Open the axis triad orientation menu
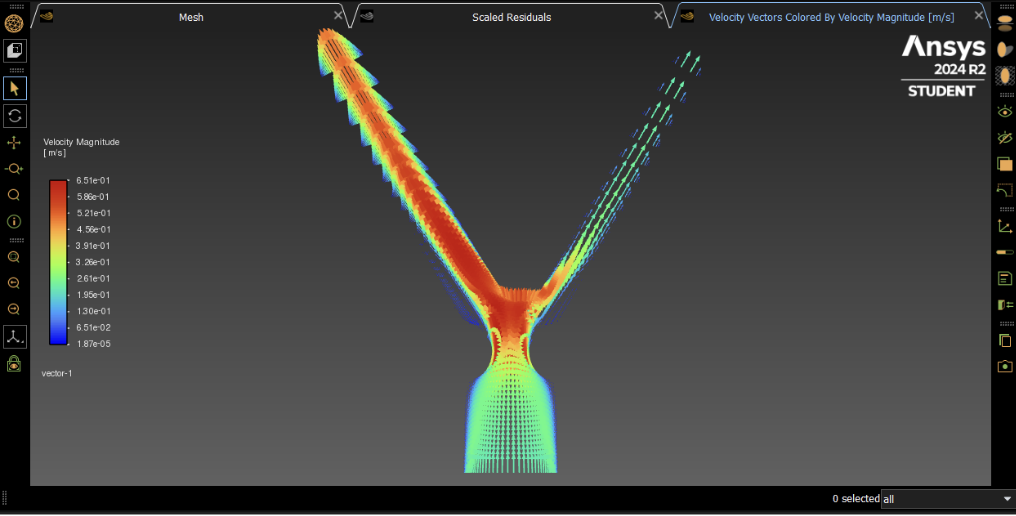Screen dimensions: 1016x516 point(14,336)
